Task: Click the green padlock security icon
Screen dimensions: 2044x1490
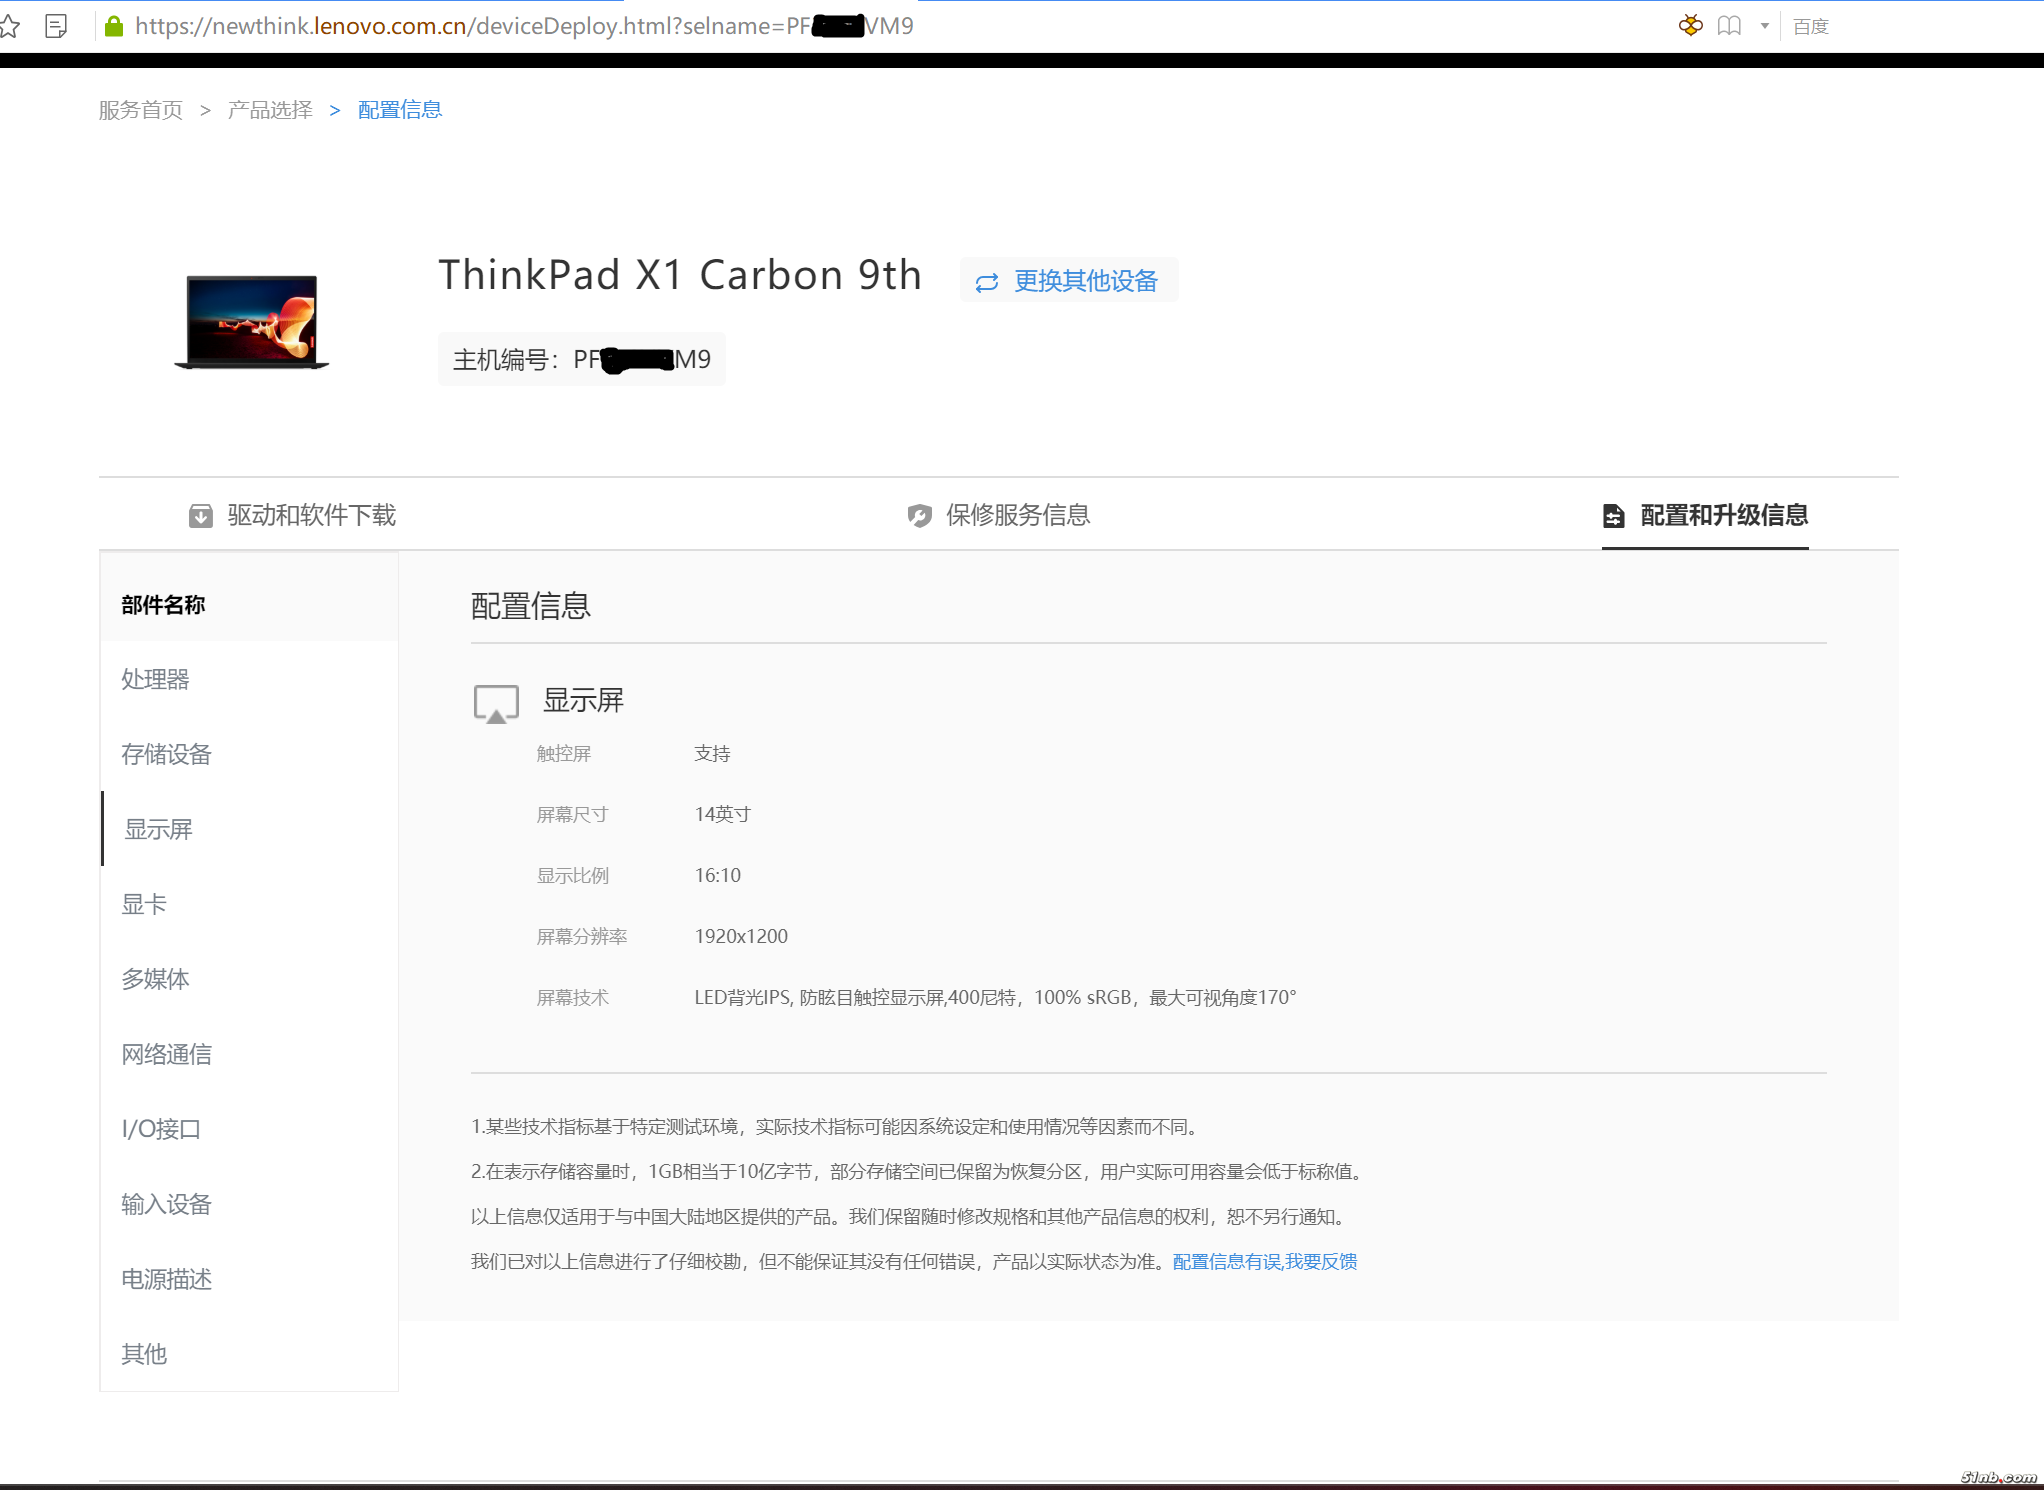Action: click(114, 26)
